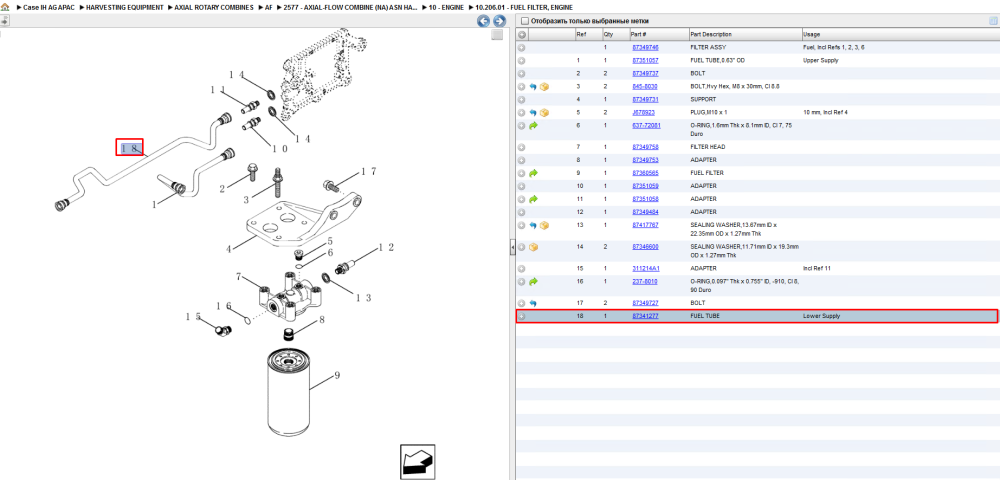Expand breadcrumb arrow before Case IH AG APAC
Viewport: 1000px width, 480px height.
pos(18,8)
